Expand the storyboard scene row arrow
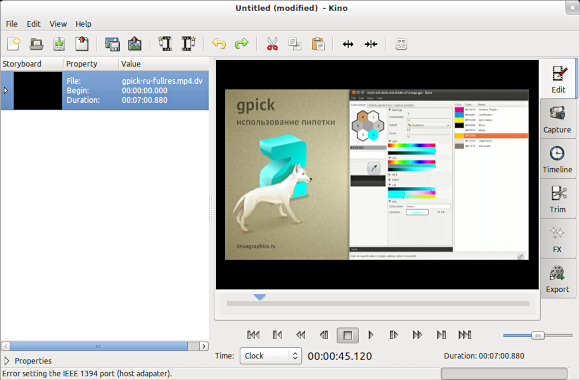 pyautogui.click(x=6, y=90)
